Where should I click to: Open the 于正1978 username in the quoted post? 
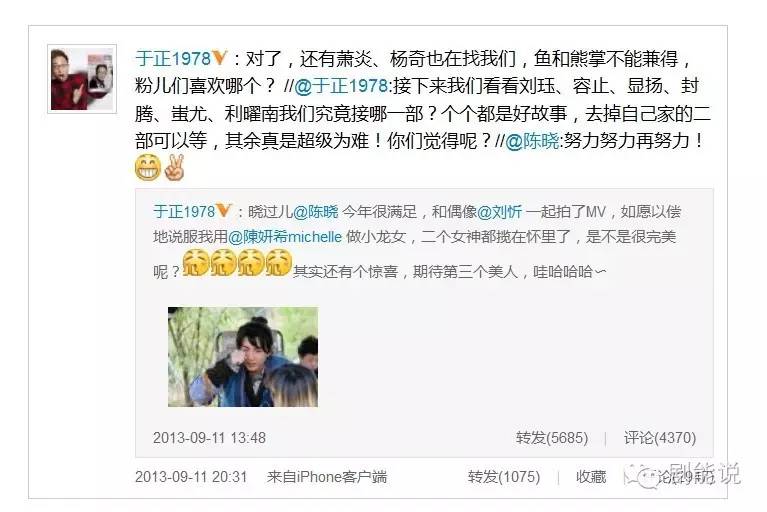184,212
